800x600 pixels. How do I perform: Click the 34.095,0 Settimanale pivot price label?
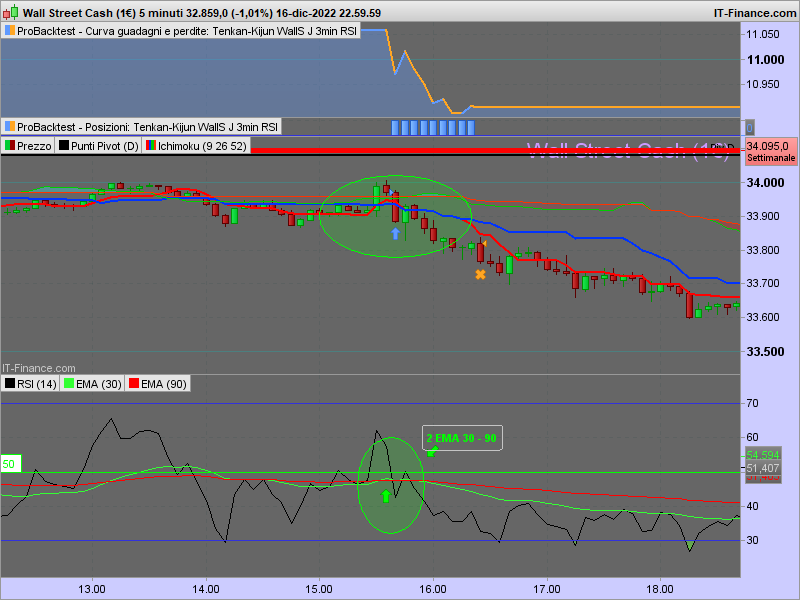770,152
